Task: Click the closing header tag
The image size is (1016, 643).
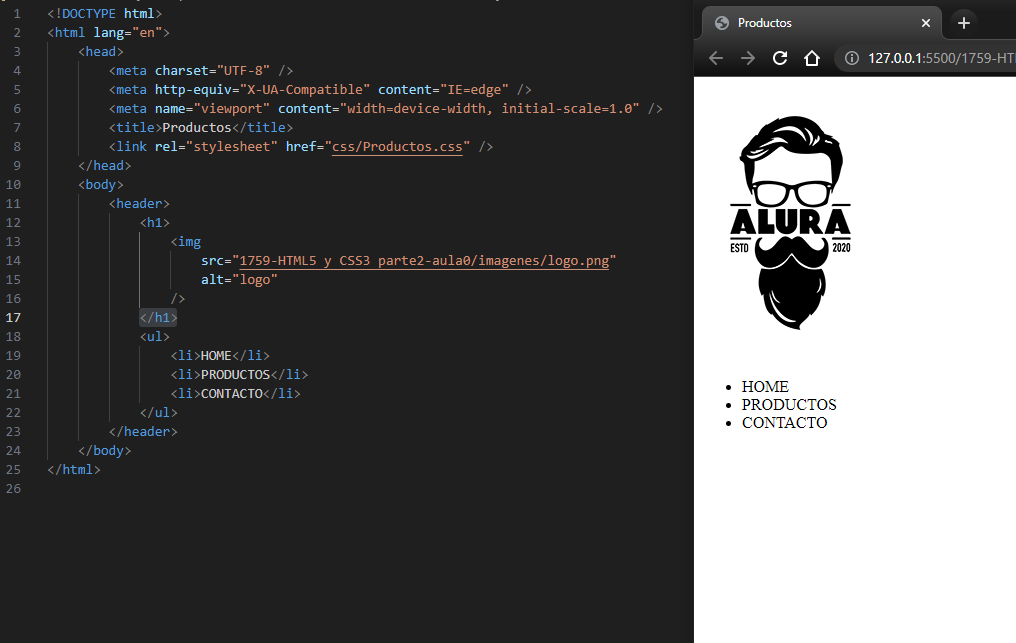Action: point(143,432)
